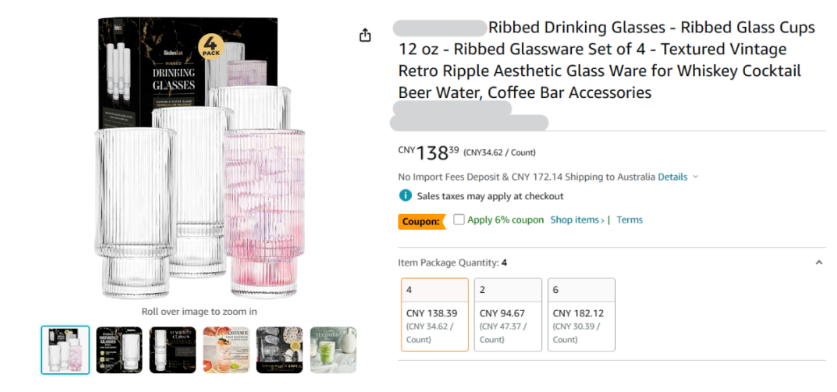Click the blue sales tax info icon
The image size is (837, 392).
(x=405, y=196)
